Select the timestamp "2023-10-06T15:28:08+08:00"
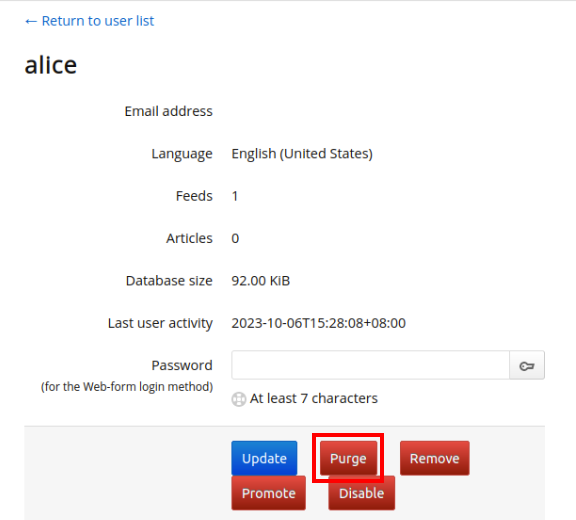The image size is (576, 520). tap(318, 323)
